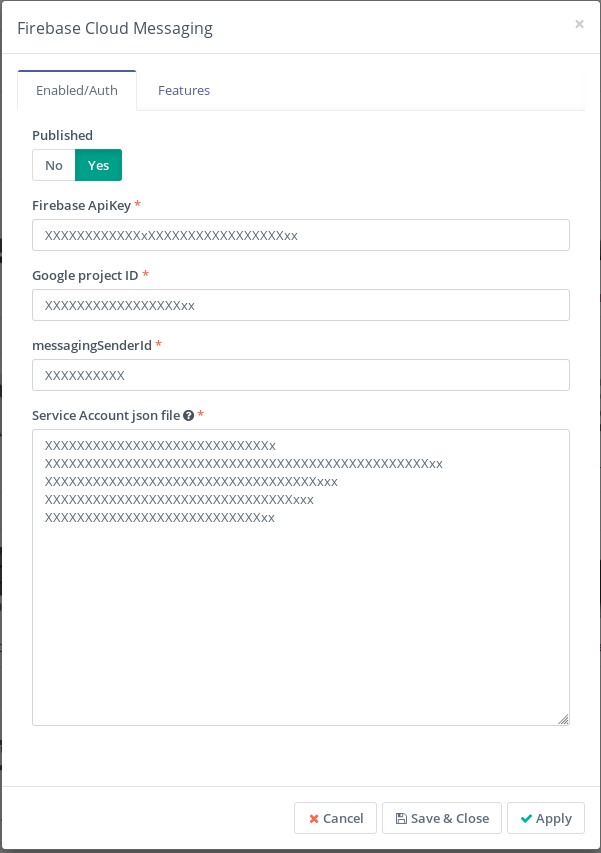Switch to the Features tab
Image resolution: width=601 pixels, height=853 pixels.
pos(184,90)
